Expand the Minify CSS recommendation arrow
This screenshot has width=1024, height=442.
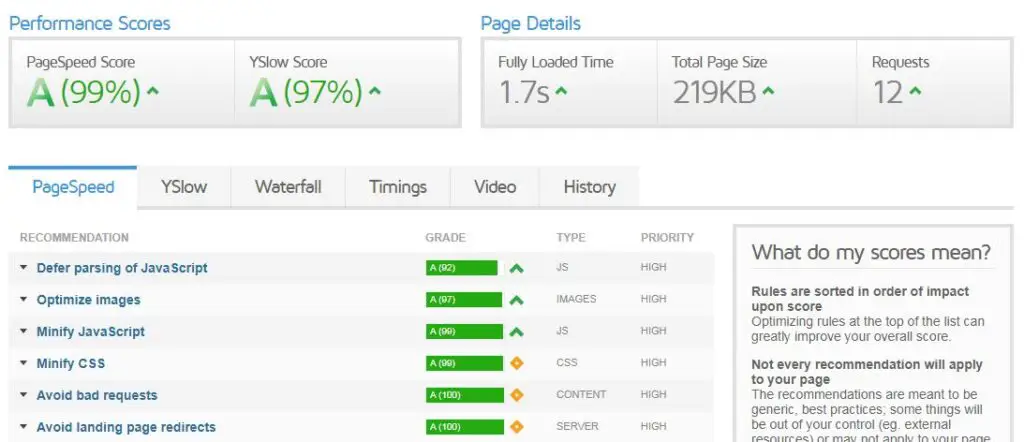coord(24,363)
